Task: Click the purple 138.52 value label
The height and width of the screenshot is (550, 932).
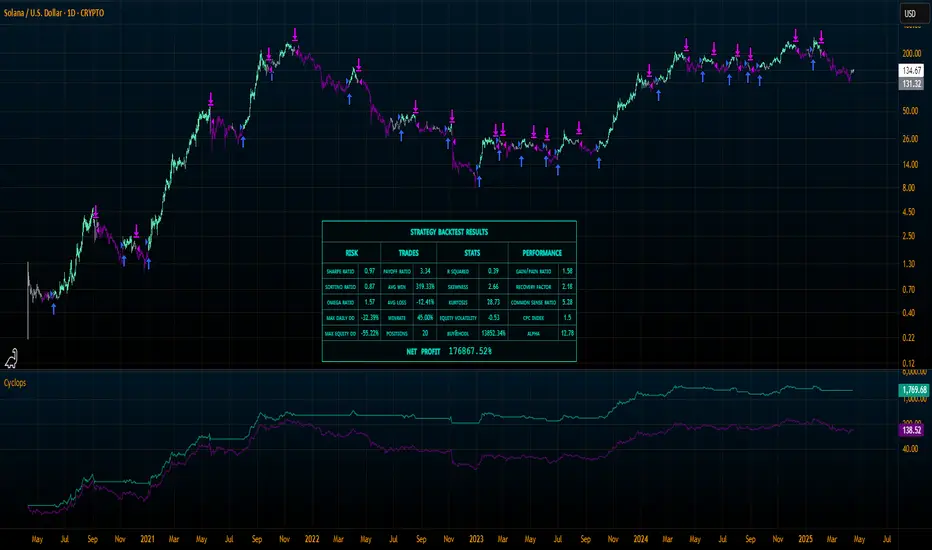Action: 909,430
